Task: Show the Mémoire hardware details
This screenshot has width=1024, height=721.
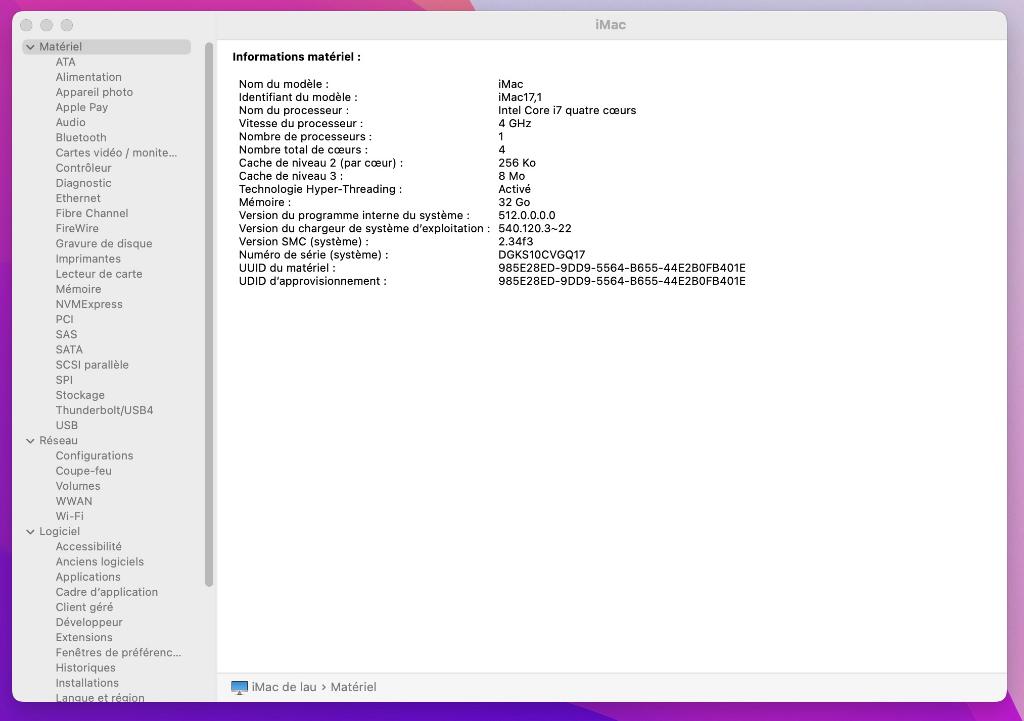Action: pyautogui.click(x=78, y=289)
